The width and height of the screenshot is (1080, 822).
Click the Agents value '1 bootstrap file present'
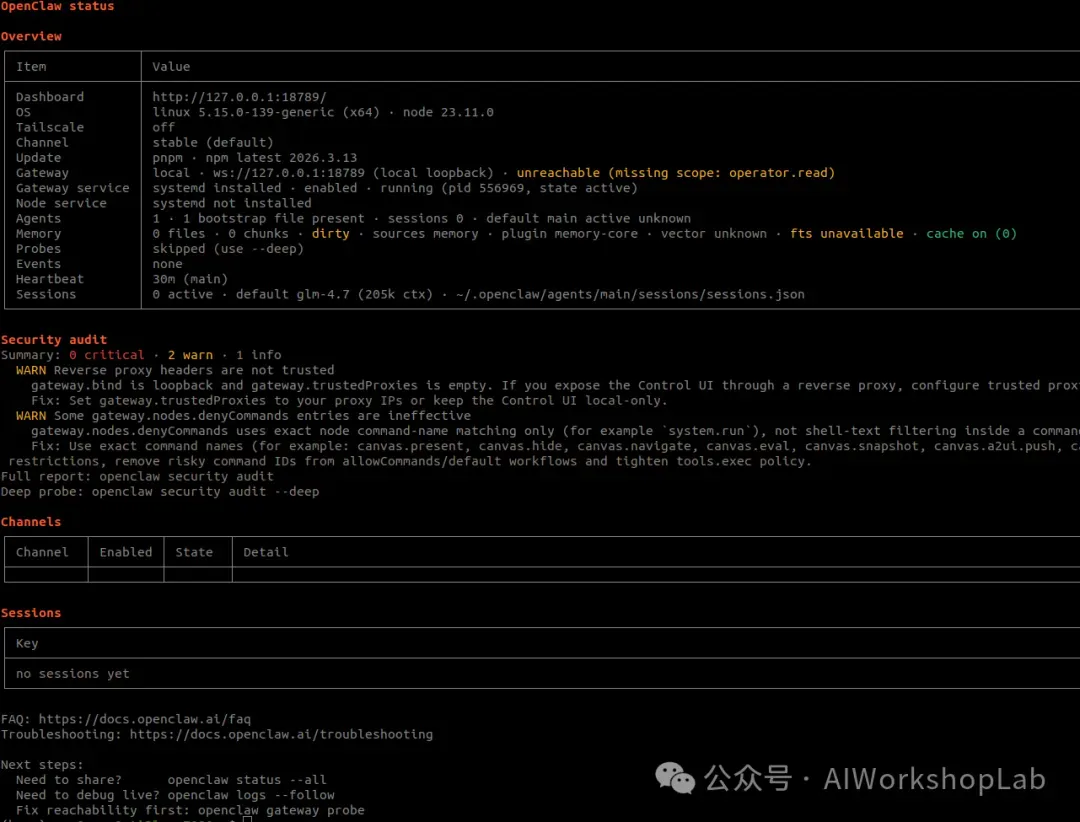tap(273, 218)
